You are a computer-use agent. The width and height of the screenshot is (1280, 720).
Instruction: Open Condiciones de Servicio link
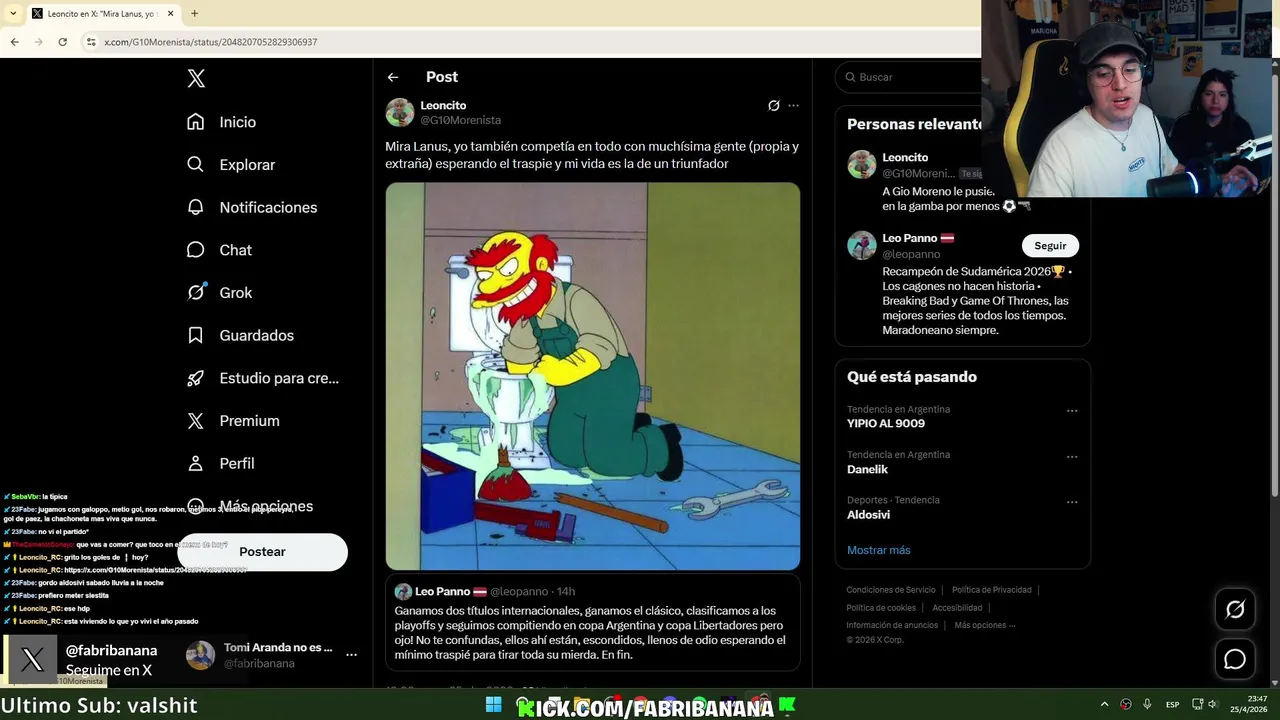click(x=891, y=590)
